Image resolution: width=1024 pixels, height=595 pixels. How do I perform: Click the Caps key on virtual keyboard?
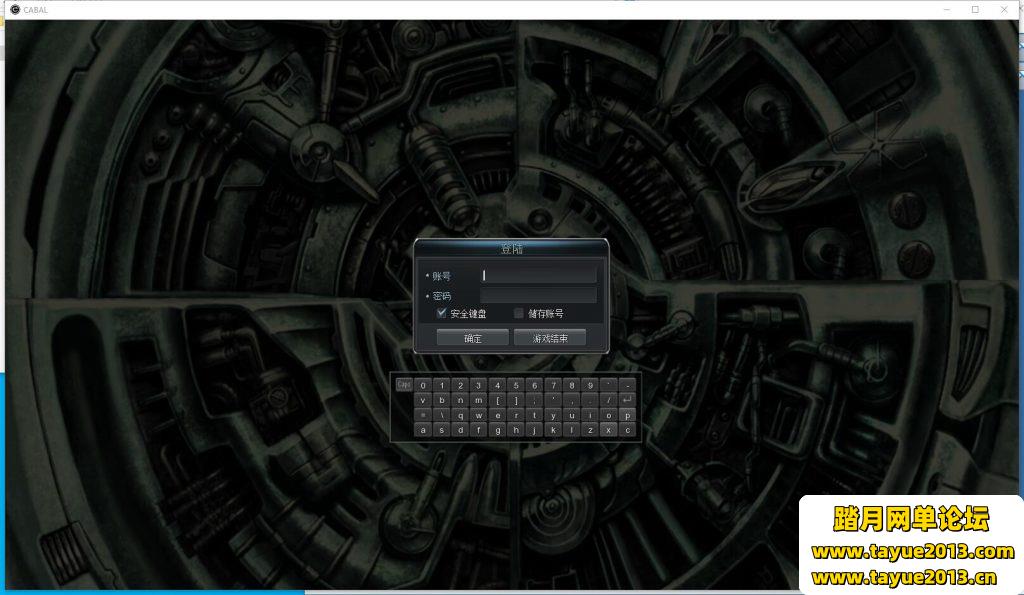(x=404, y=385)
